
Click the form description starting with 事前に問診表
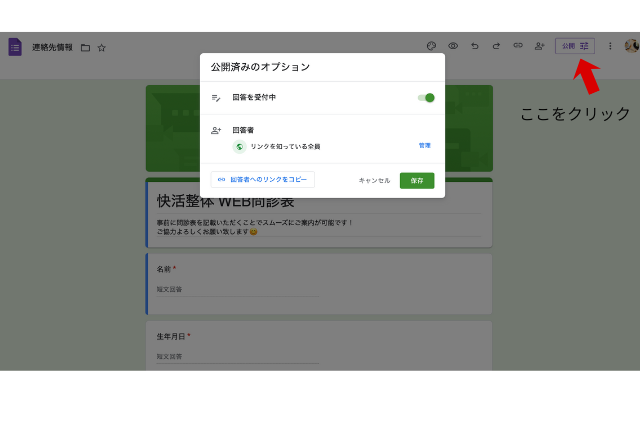click(254, 227)
